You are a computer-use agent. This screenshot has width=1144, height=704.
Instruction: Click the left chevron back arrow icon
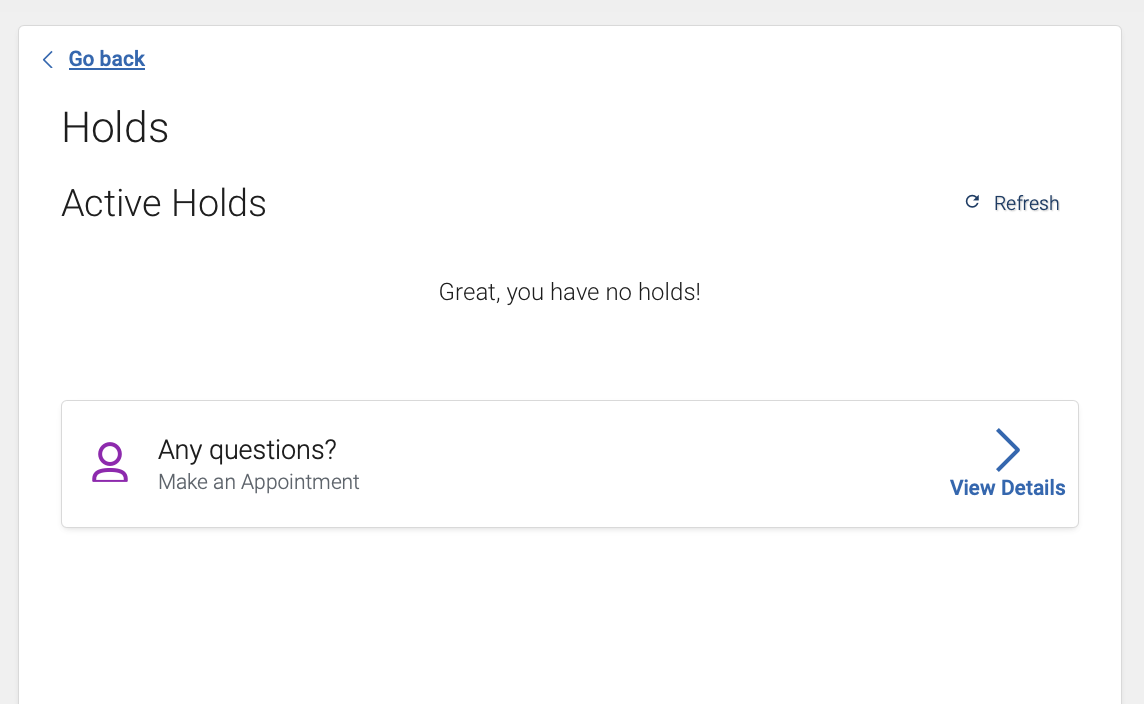[48, 59]
